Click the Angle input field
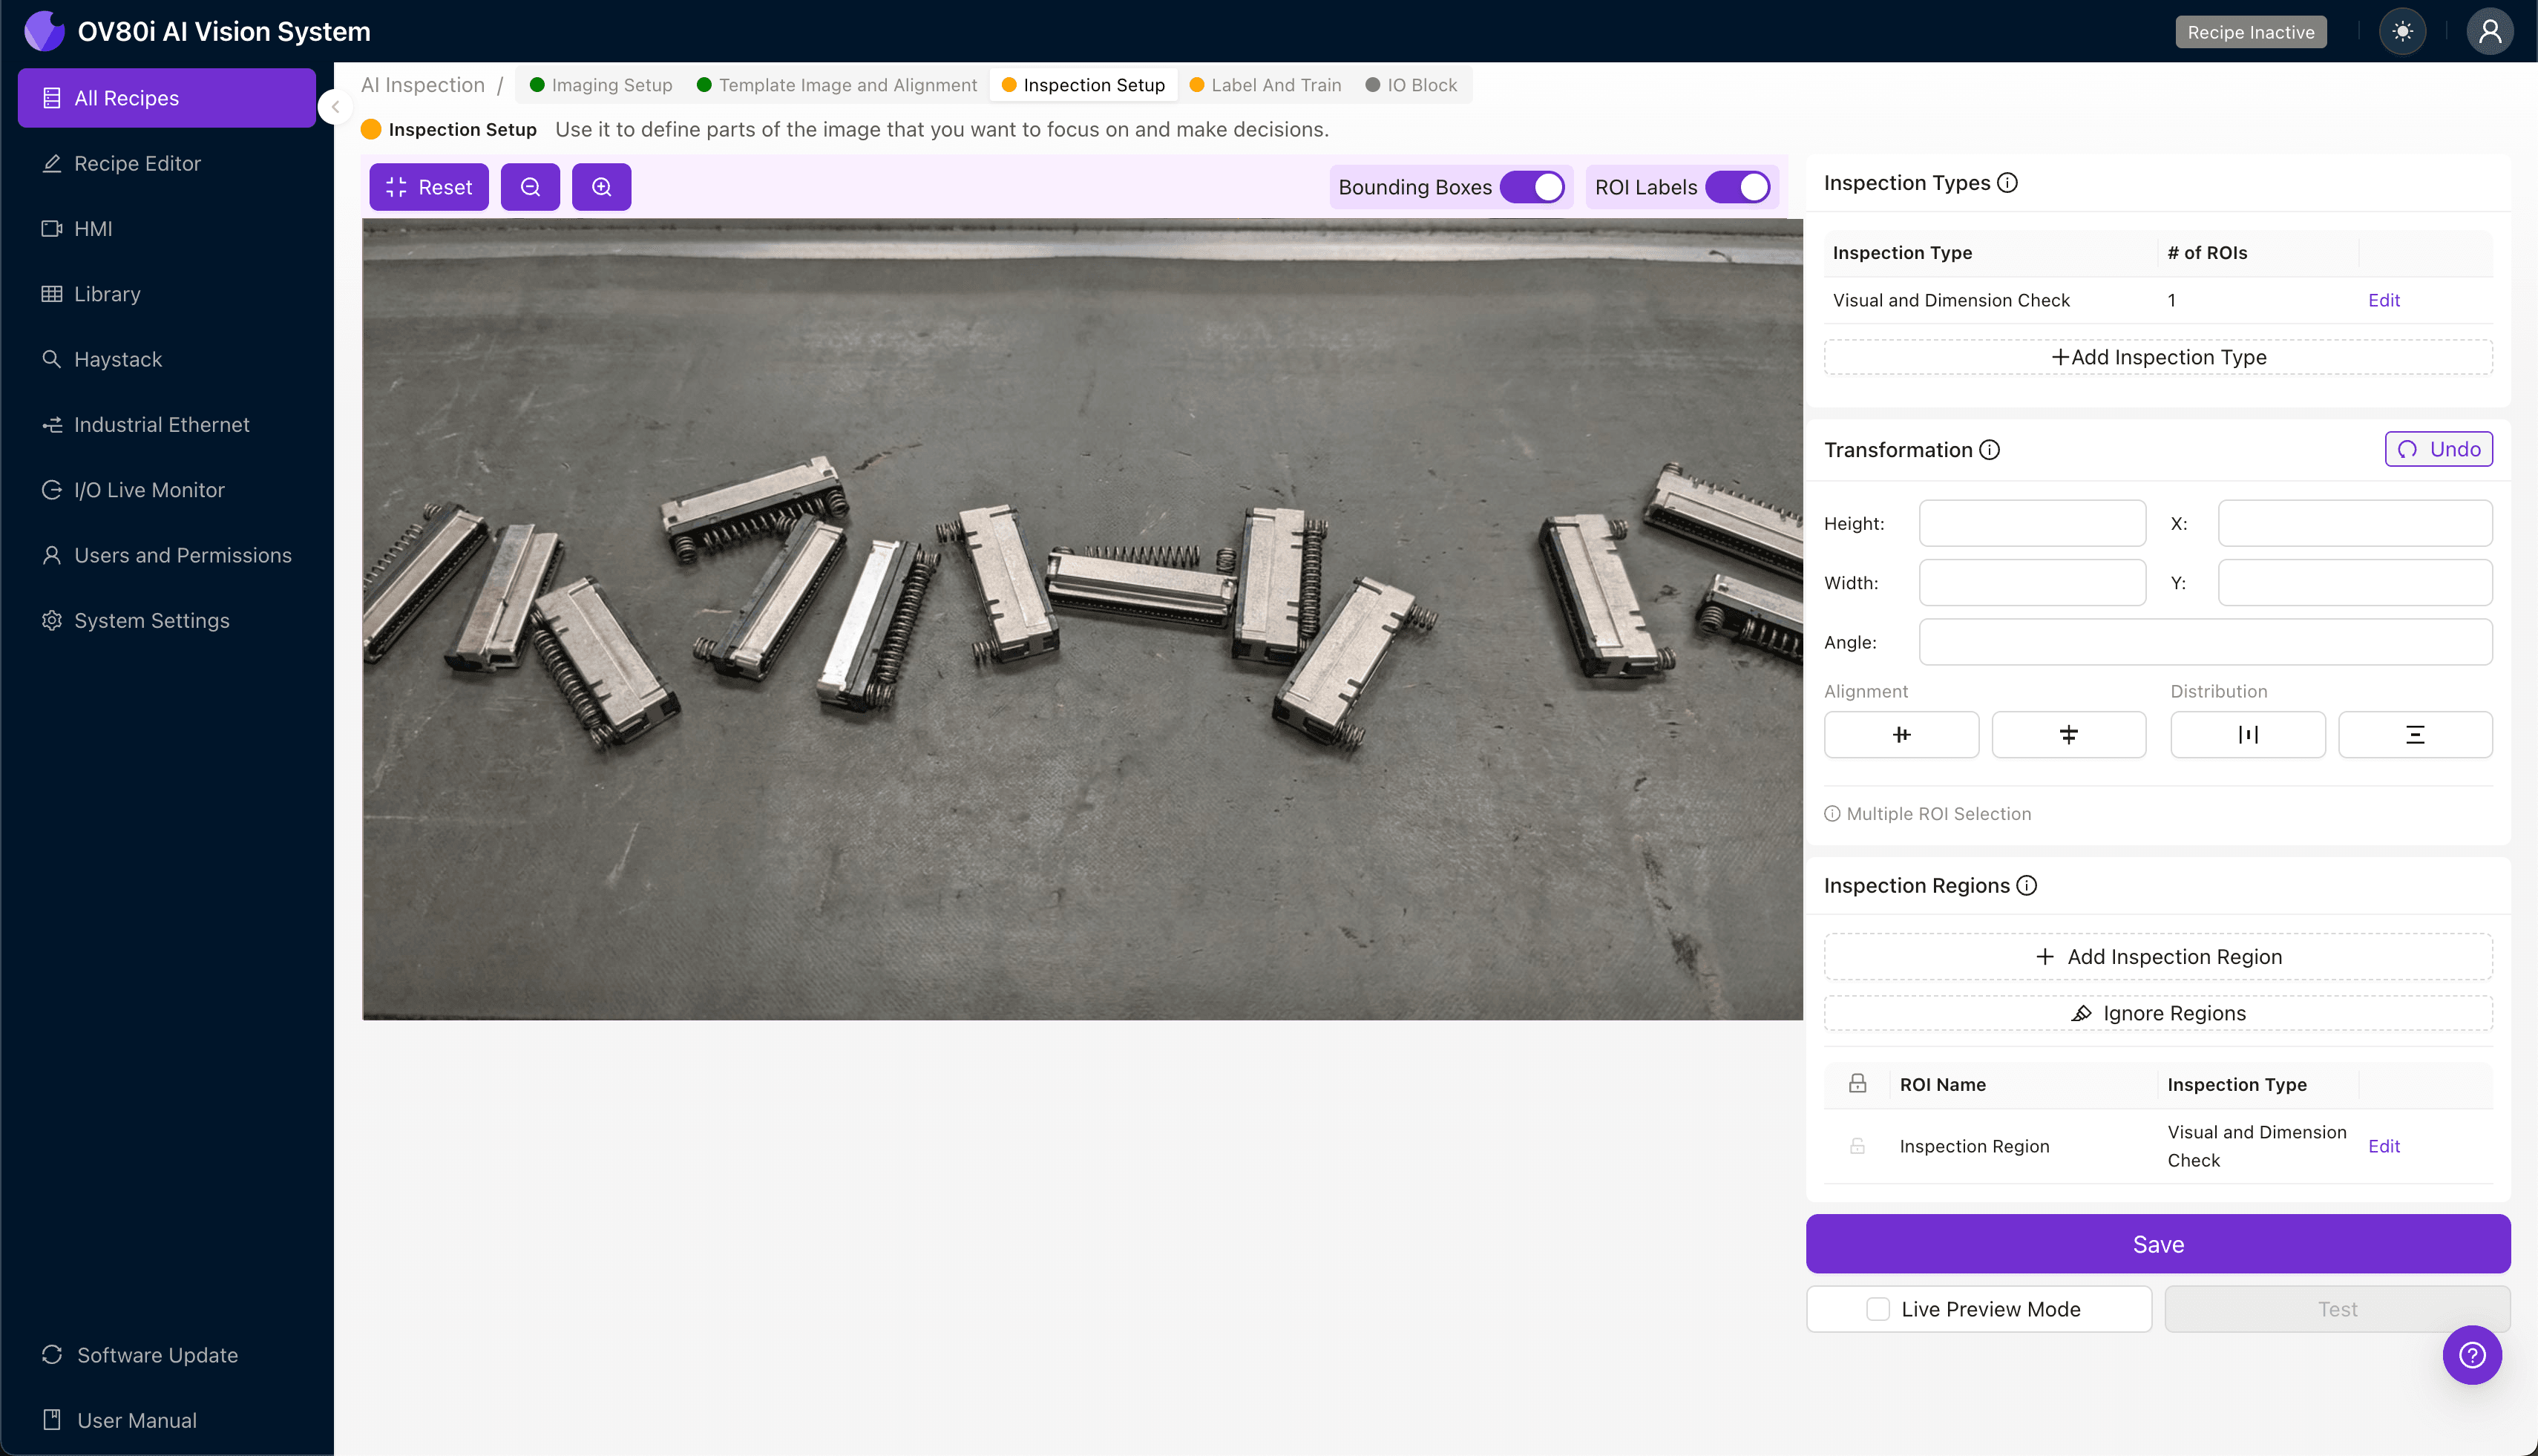 [x=2205, y=642]
